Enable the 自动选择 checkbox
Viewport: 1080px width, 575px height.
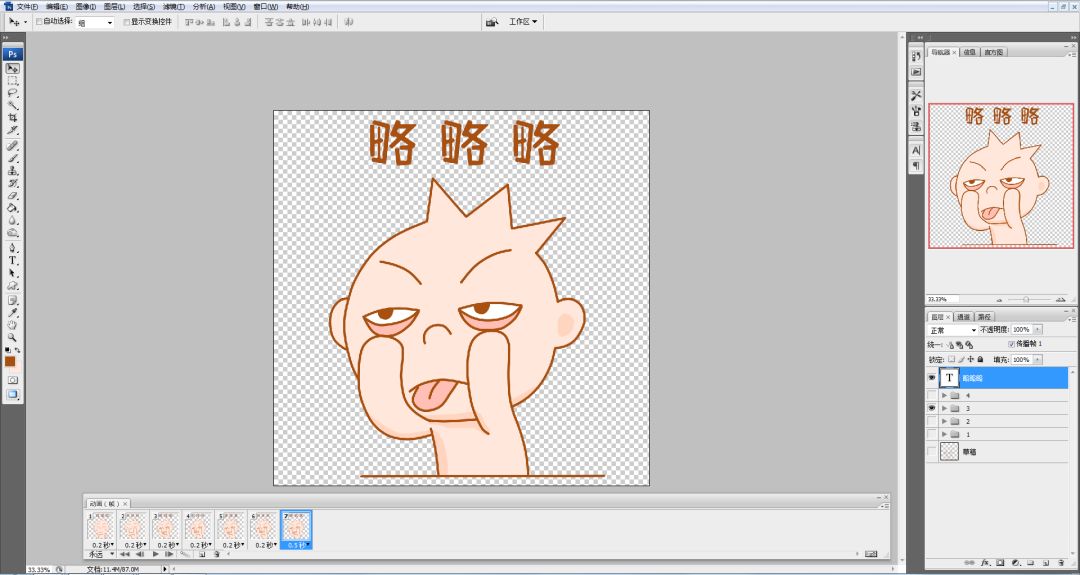coord(39,21)
